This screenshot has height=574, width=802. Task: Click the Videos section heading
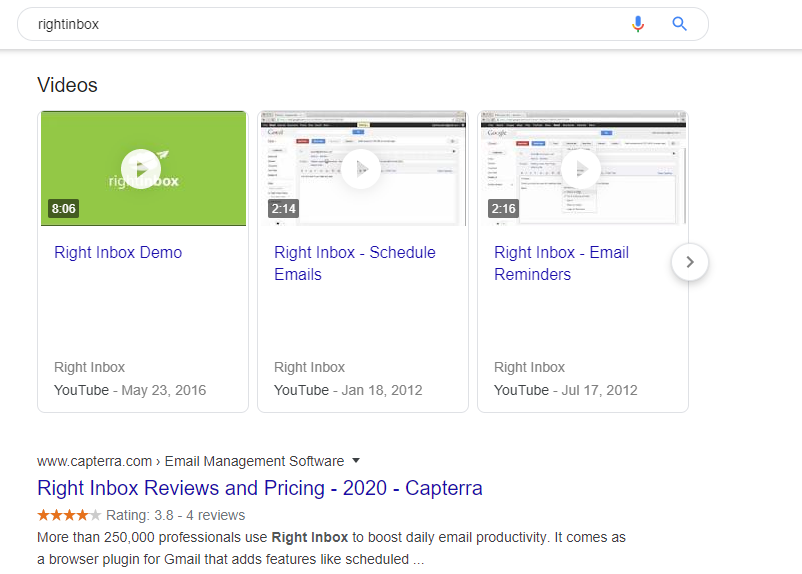tap(67, 85)
